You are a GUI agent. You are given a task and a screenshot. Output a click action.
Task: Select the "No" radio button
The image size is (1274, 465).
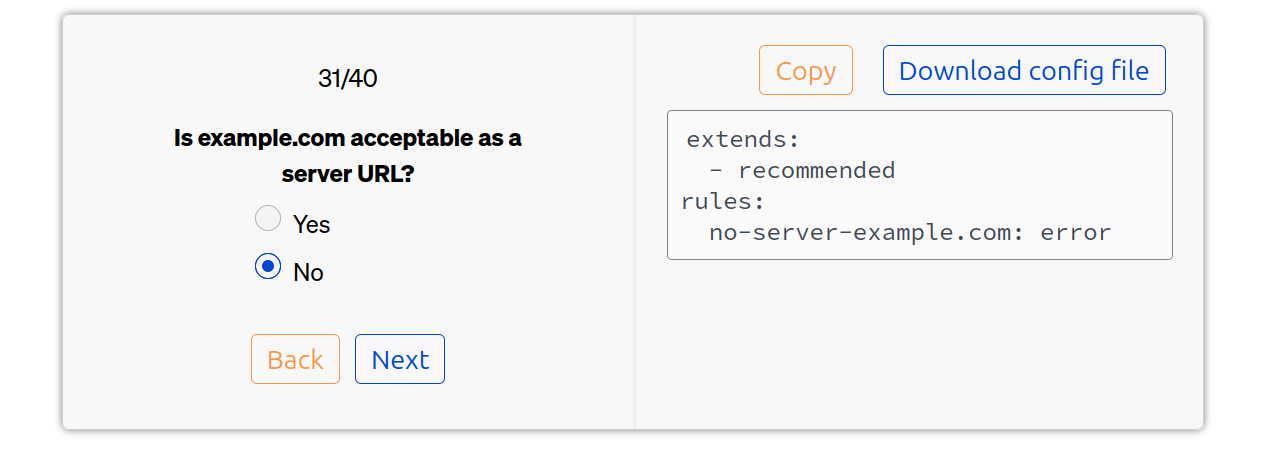click(x=268, y=267)
